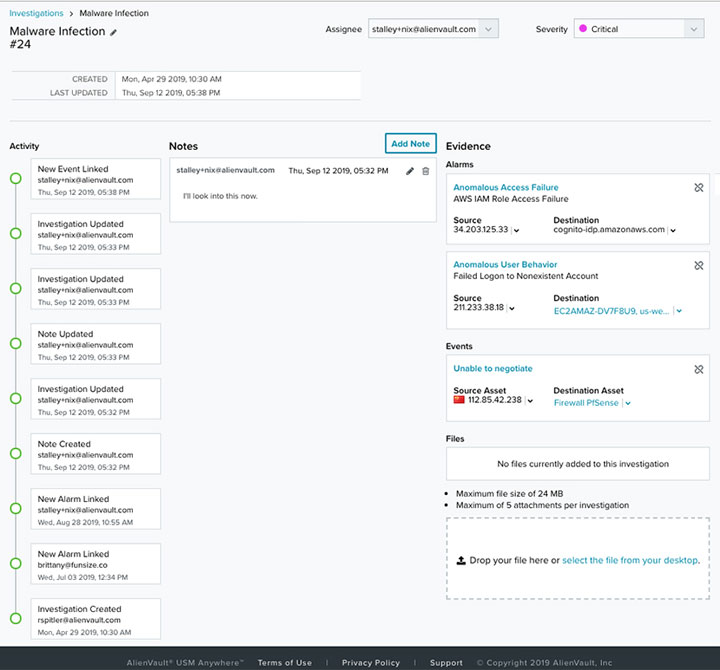The height and width of the screenshot is (670, 720).
Task: Select the New Event Linked timeline marker
Action: pos(16,178)
